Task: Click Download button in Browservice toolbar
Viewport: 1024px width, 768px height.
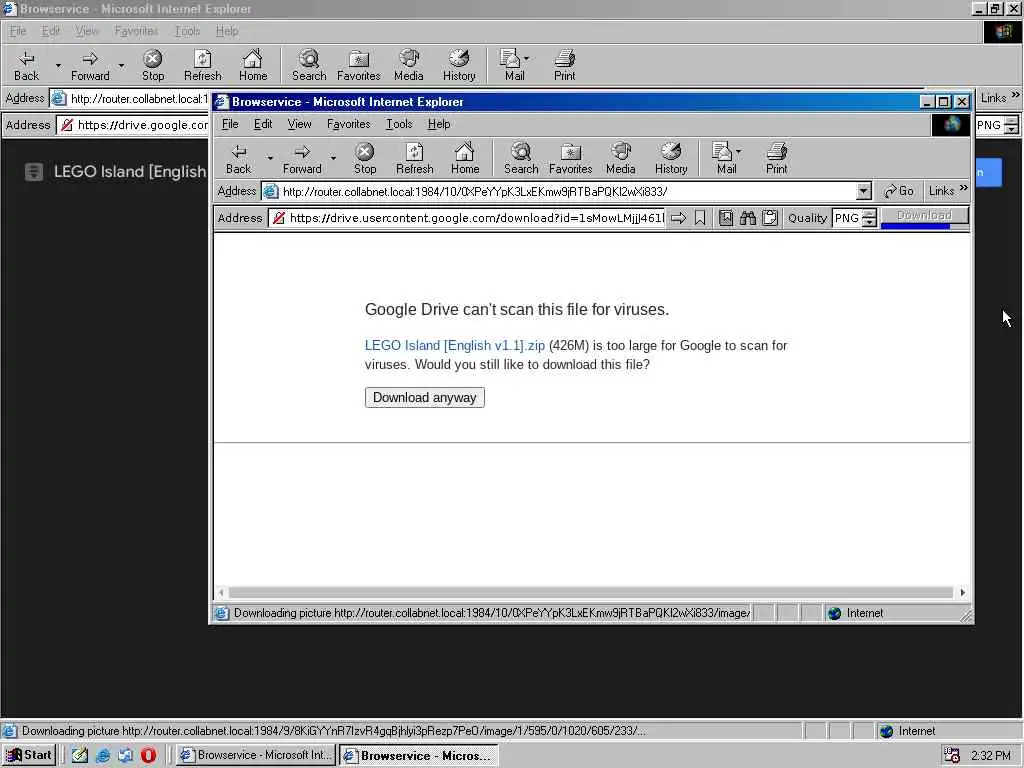Action: tap(924, 215)
